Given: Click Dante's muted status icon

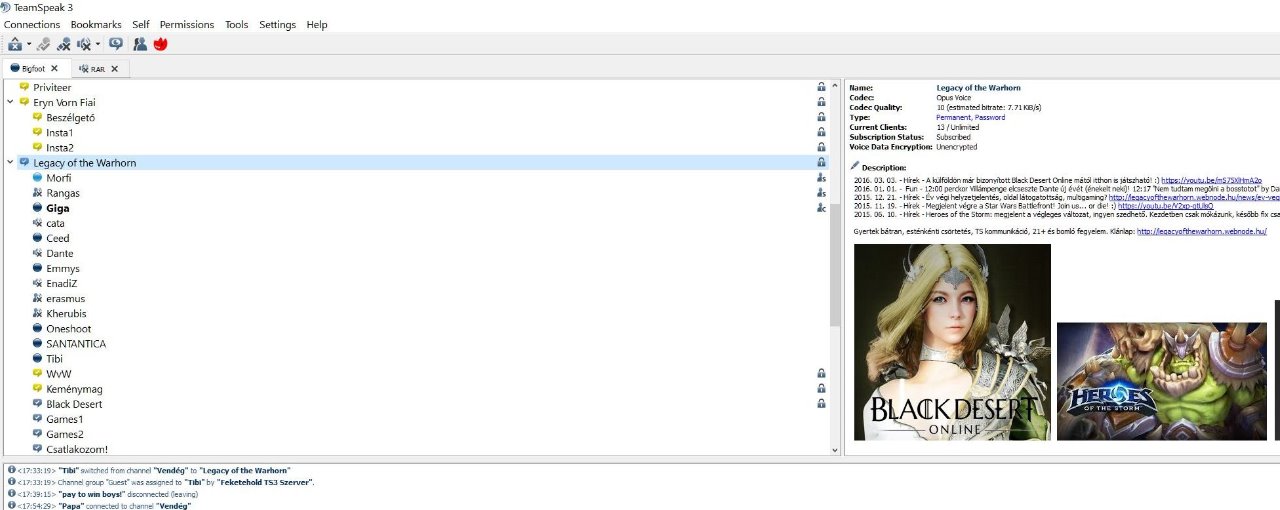Looking at the screenshot, I should (37, 253).
